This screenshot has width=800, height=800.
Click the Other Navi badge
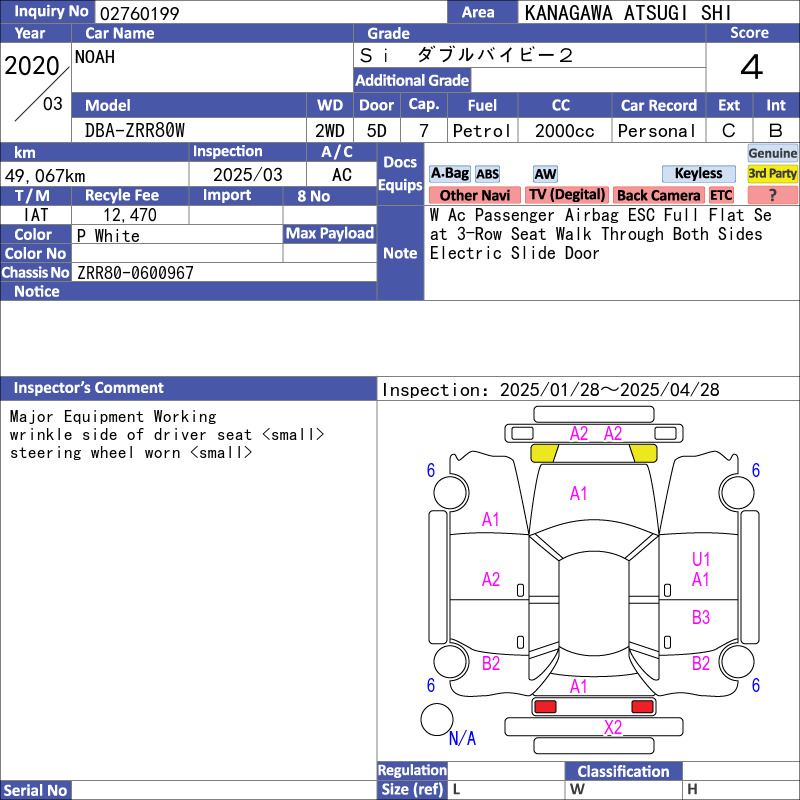point(474,195)
